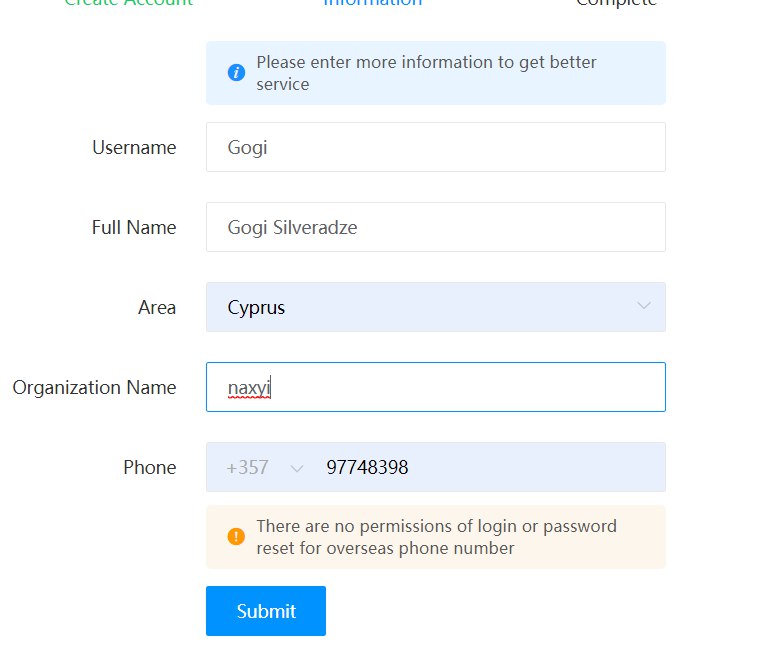Click the Full Name label
Viewport: 759px width, 656px height.
134,228
